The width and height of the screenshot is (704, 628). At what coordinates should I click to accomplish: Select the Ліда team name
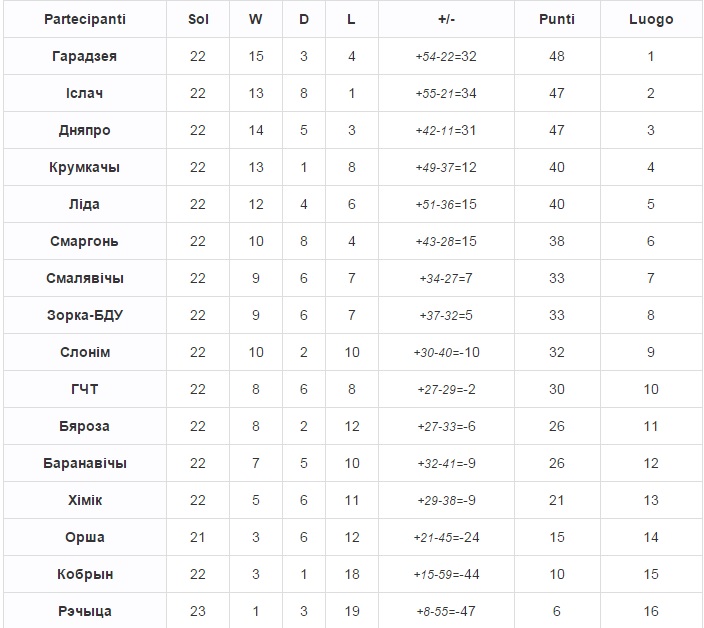[x=85, y=204]
